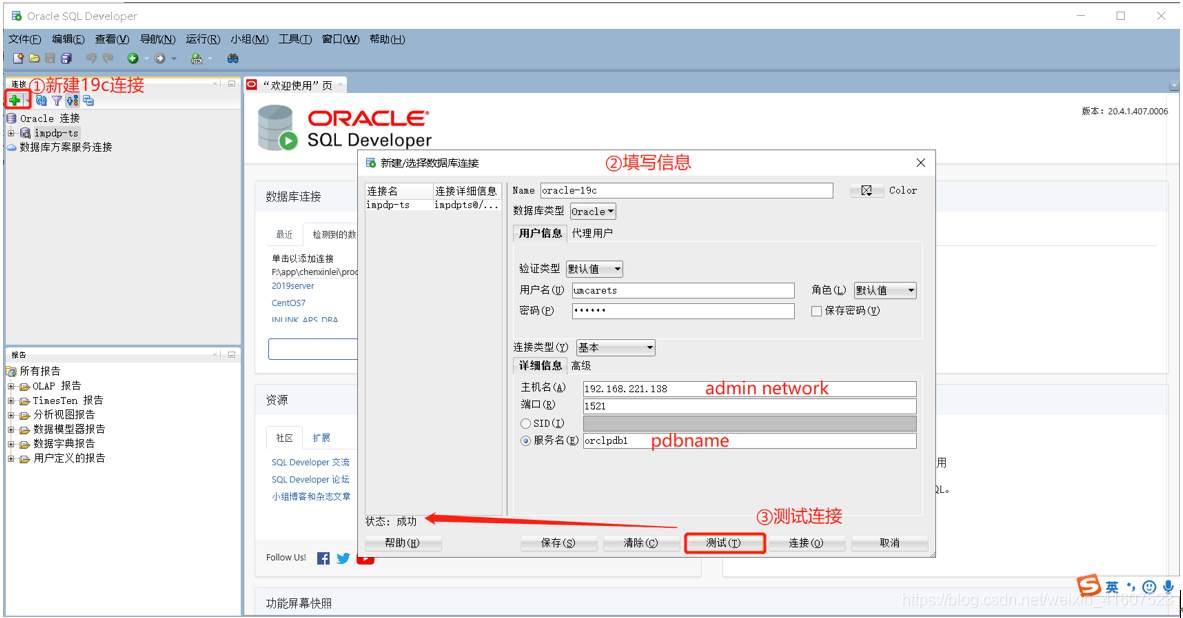The width and height of the screenshot is (1183, 618).
Task: Click the SQL Worksheet toolbar icon
Action: [196, 58]
